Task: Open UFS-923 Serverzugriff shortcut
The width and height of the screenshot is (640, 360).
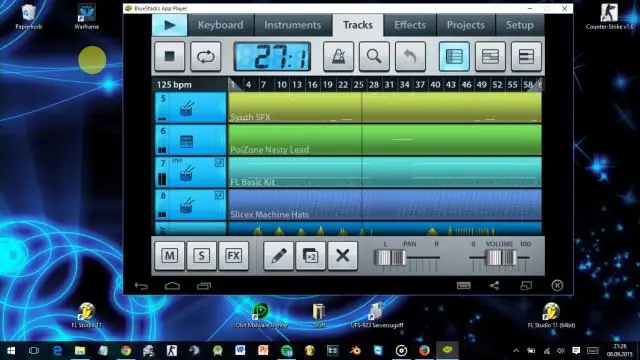Action: coord(377,315)
